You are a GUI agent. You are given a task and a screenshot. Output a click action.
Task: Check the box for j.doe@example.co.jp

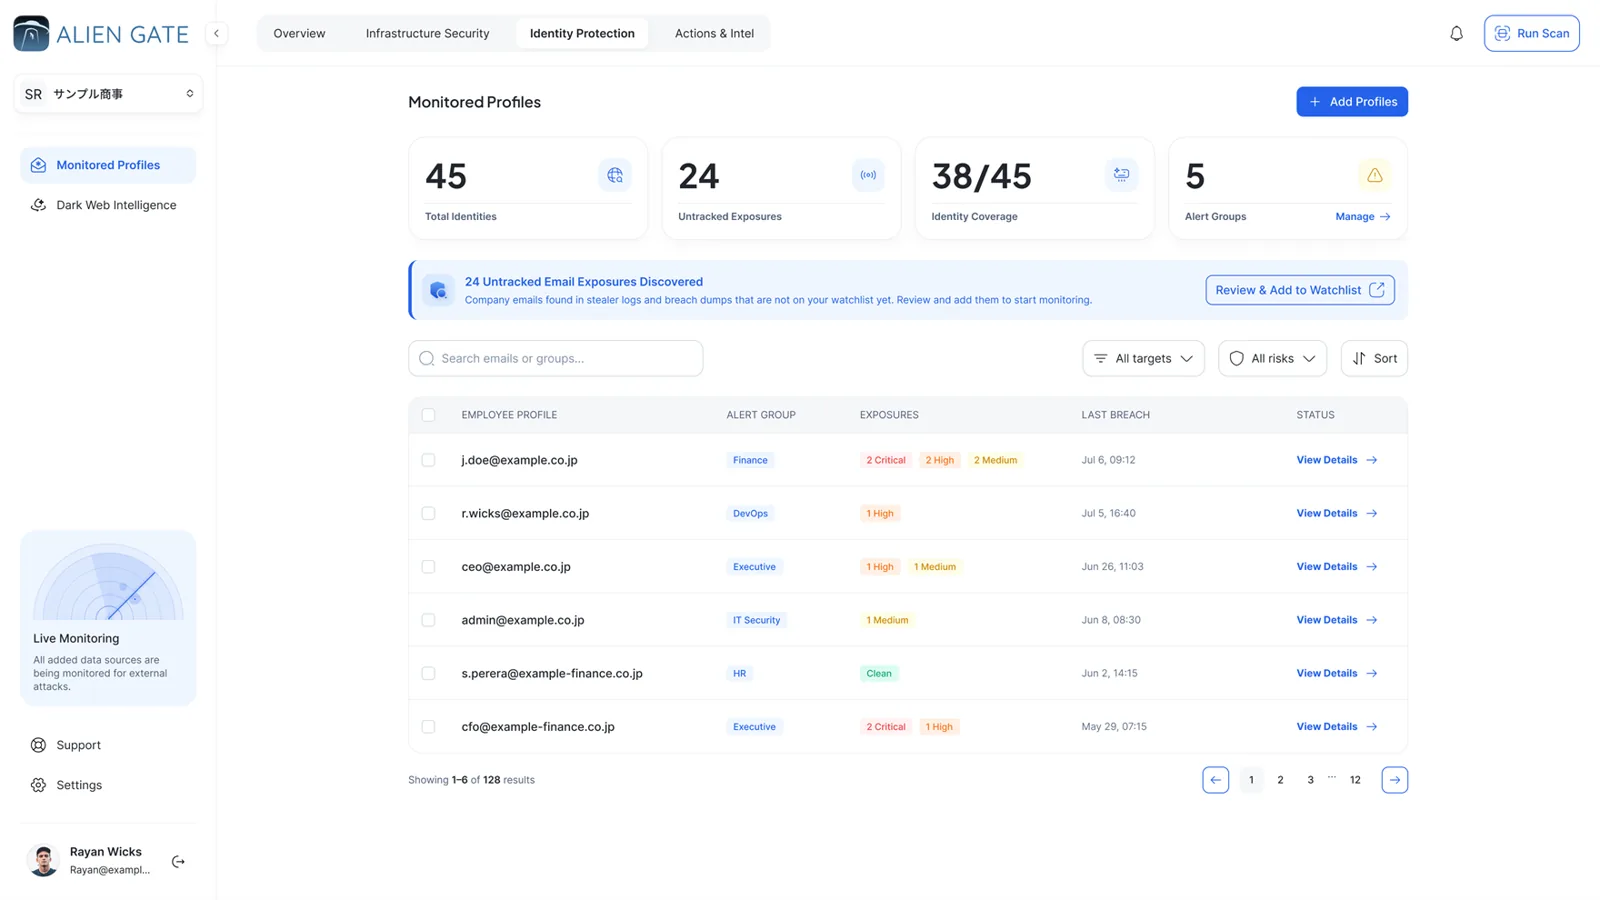pos(428,460)
